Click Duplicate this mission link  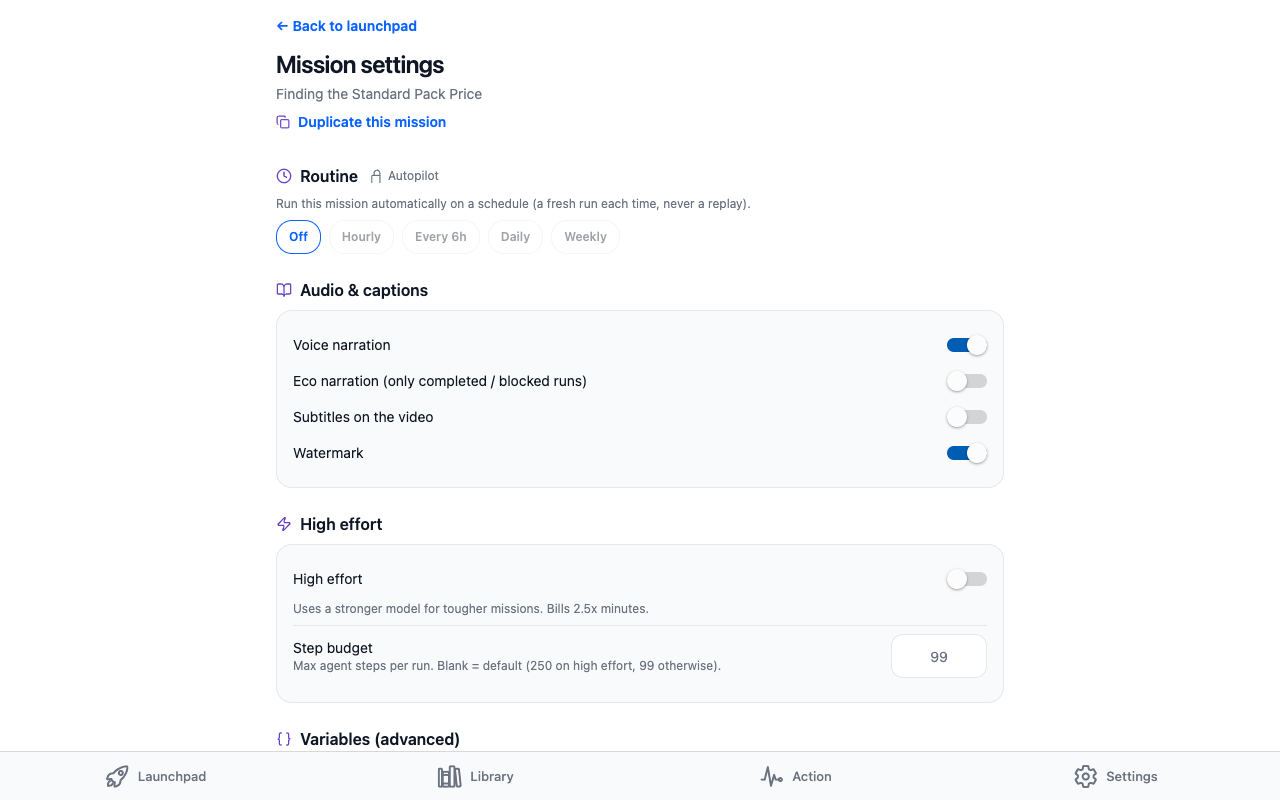(x=372, y=122)
